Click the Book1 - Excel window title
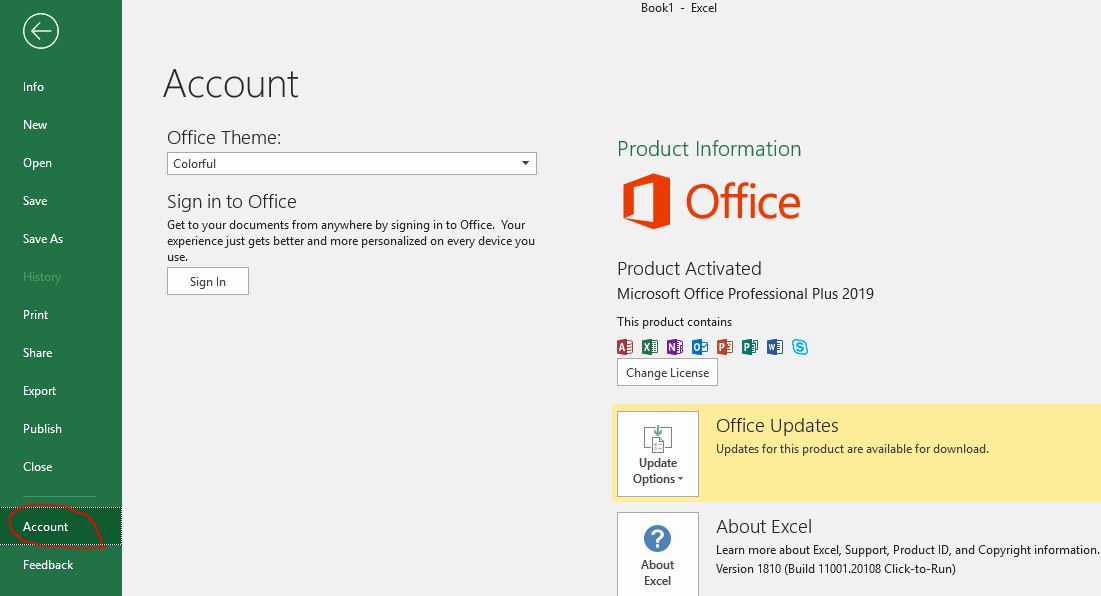Screen dimensions: 1101x596 pos(679,8)
